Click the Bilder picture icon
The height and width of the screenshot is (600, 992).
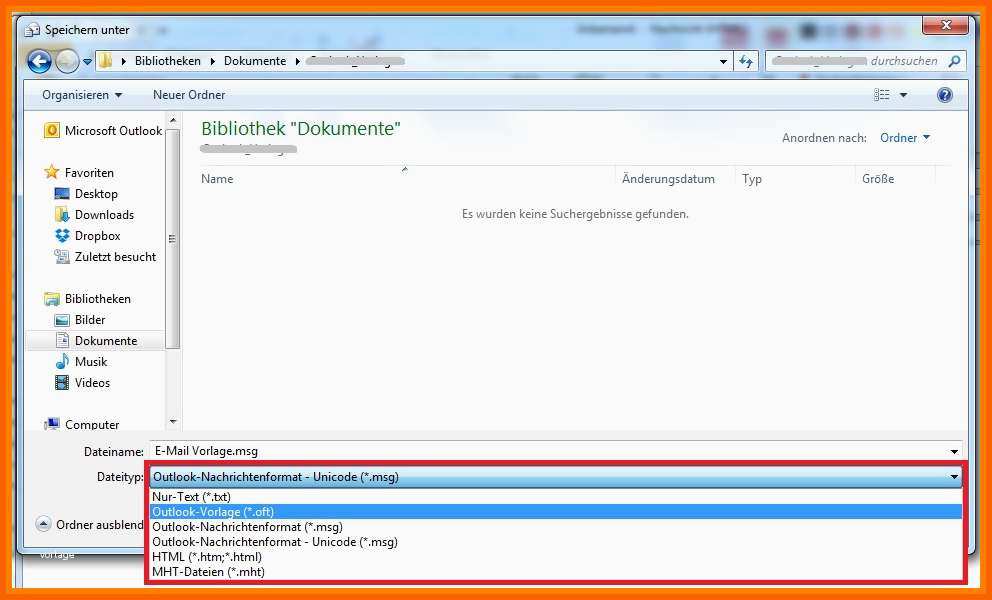coord(62,320)
